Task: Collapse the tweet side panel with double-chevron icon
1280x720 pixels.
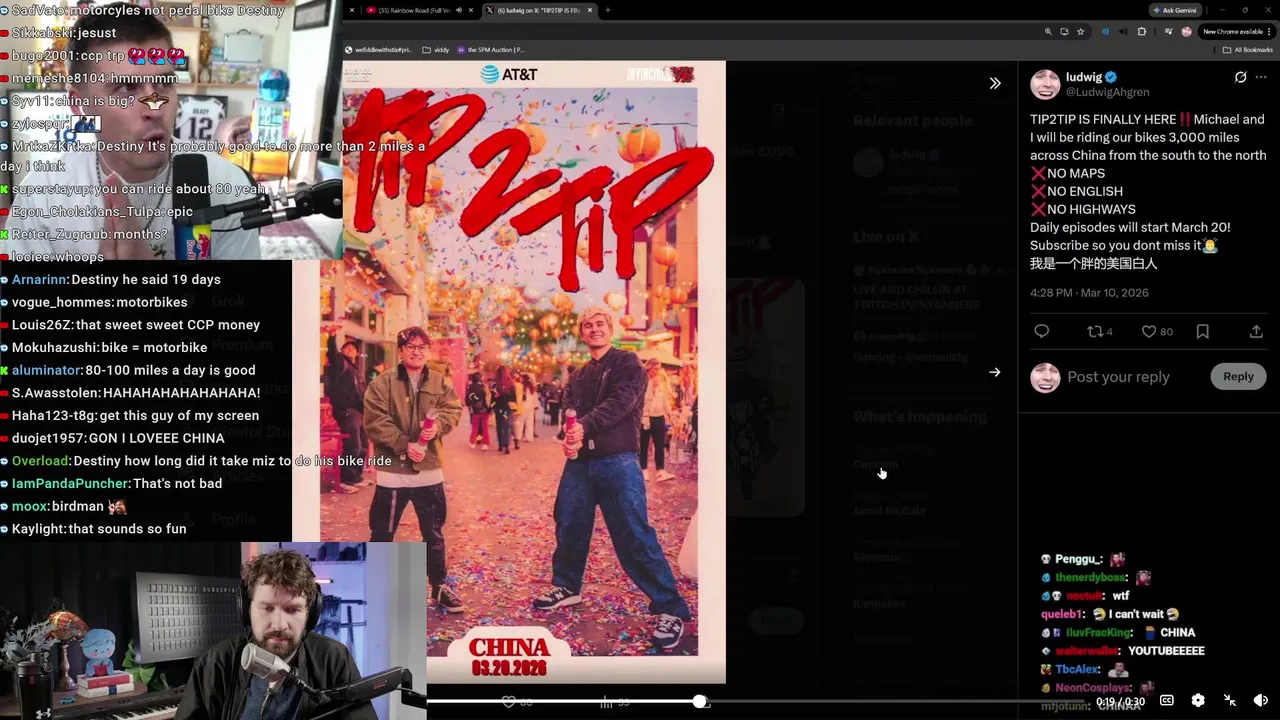Action: pos(995,83)
